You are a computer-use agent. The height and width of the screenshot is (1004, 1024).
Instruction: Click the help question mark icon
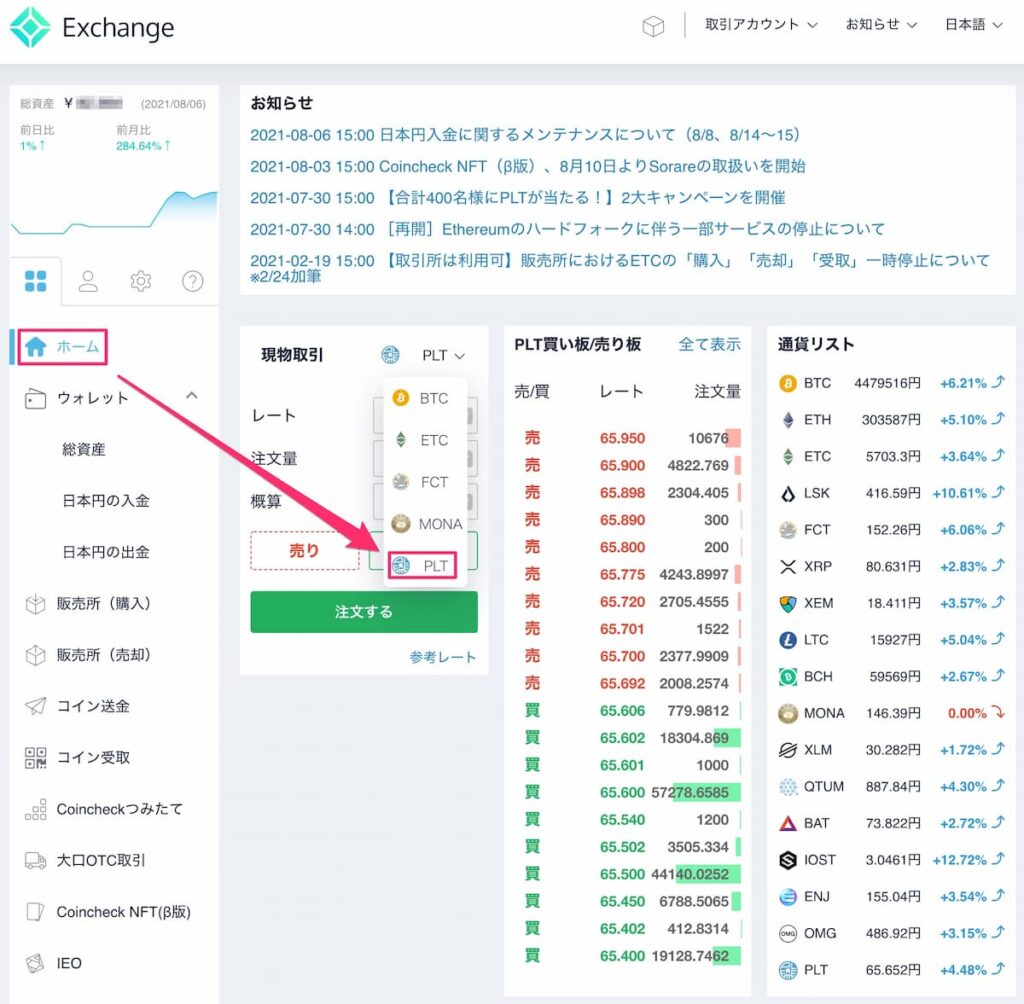(192, 281)
